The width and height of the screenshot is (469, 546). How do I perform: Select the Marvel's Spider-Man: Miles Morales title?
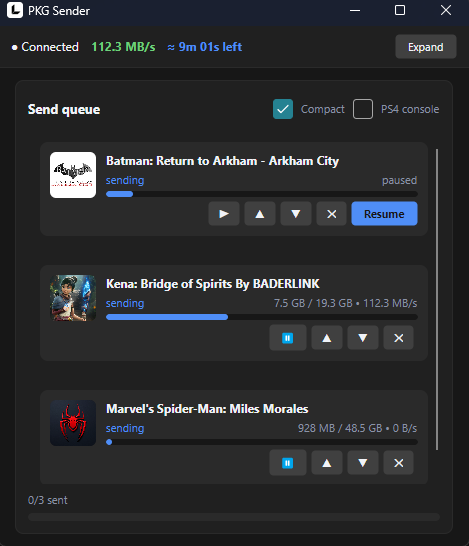coord(207,409)
